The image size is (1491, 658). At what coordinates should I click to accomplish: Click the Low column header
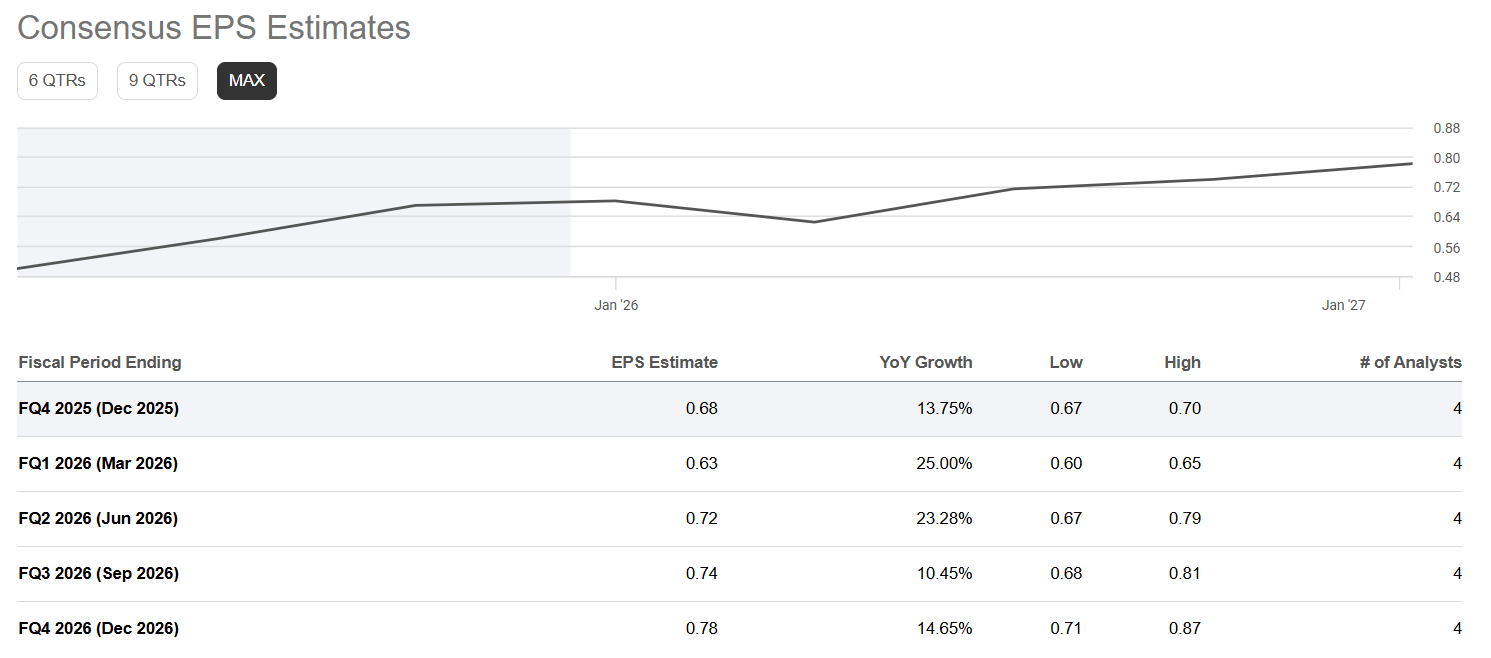pyautogui.click(x=1065, y=362)
